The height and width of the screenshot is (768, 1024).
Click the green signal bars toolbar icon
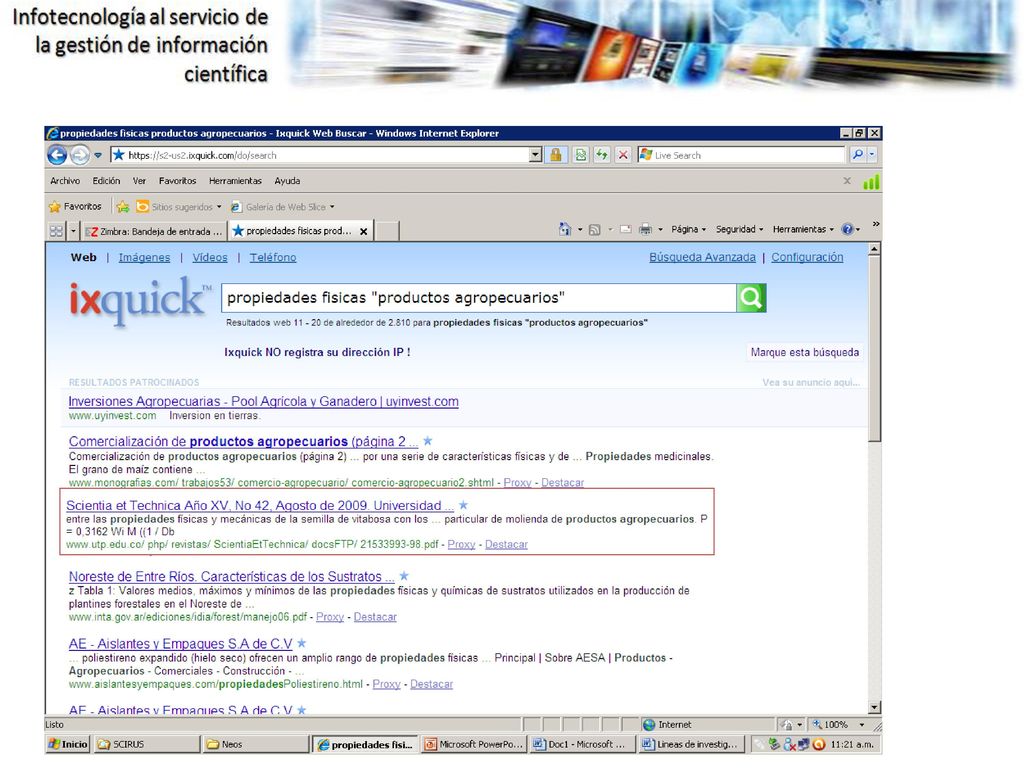coord(871,182)
